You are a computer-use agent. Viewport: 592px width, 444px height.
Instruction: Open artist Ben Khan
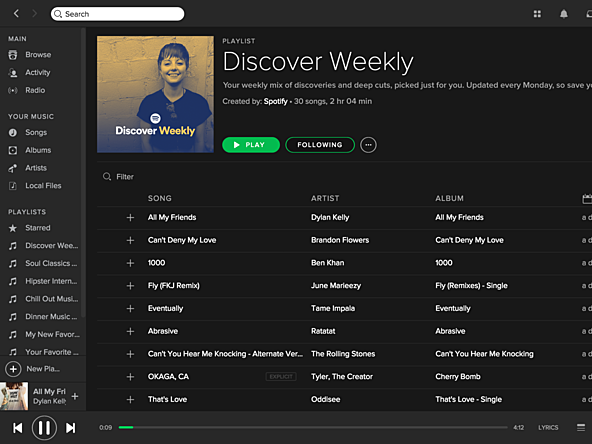tap(327, 263)
